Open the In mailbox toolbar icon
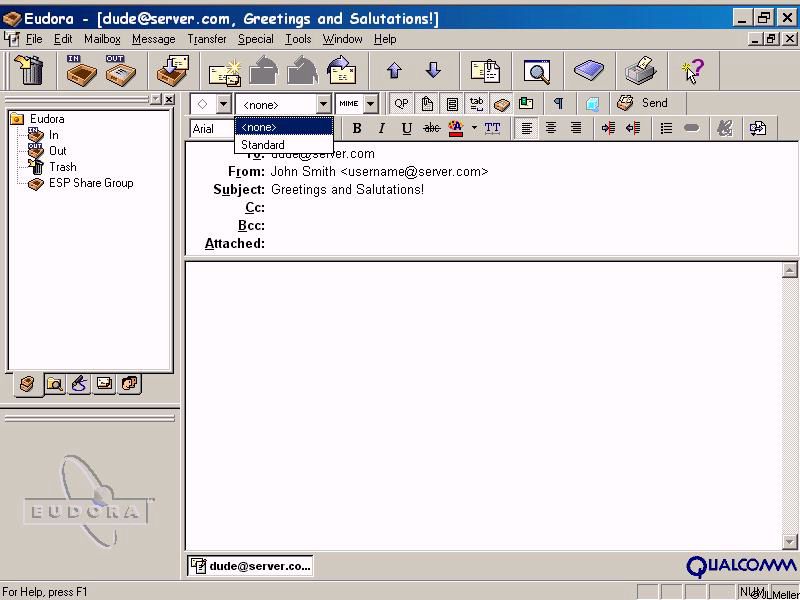 (81, 70)
